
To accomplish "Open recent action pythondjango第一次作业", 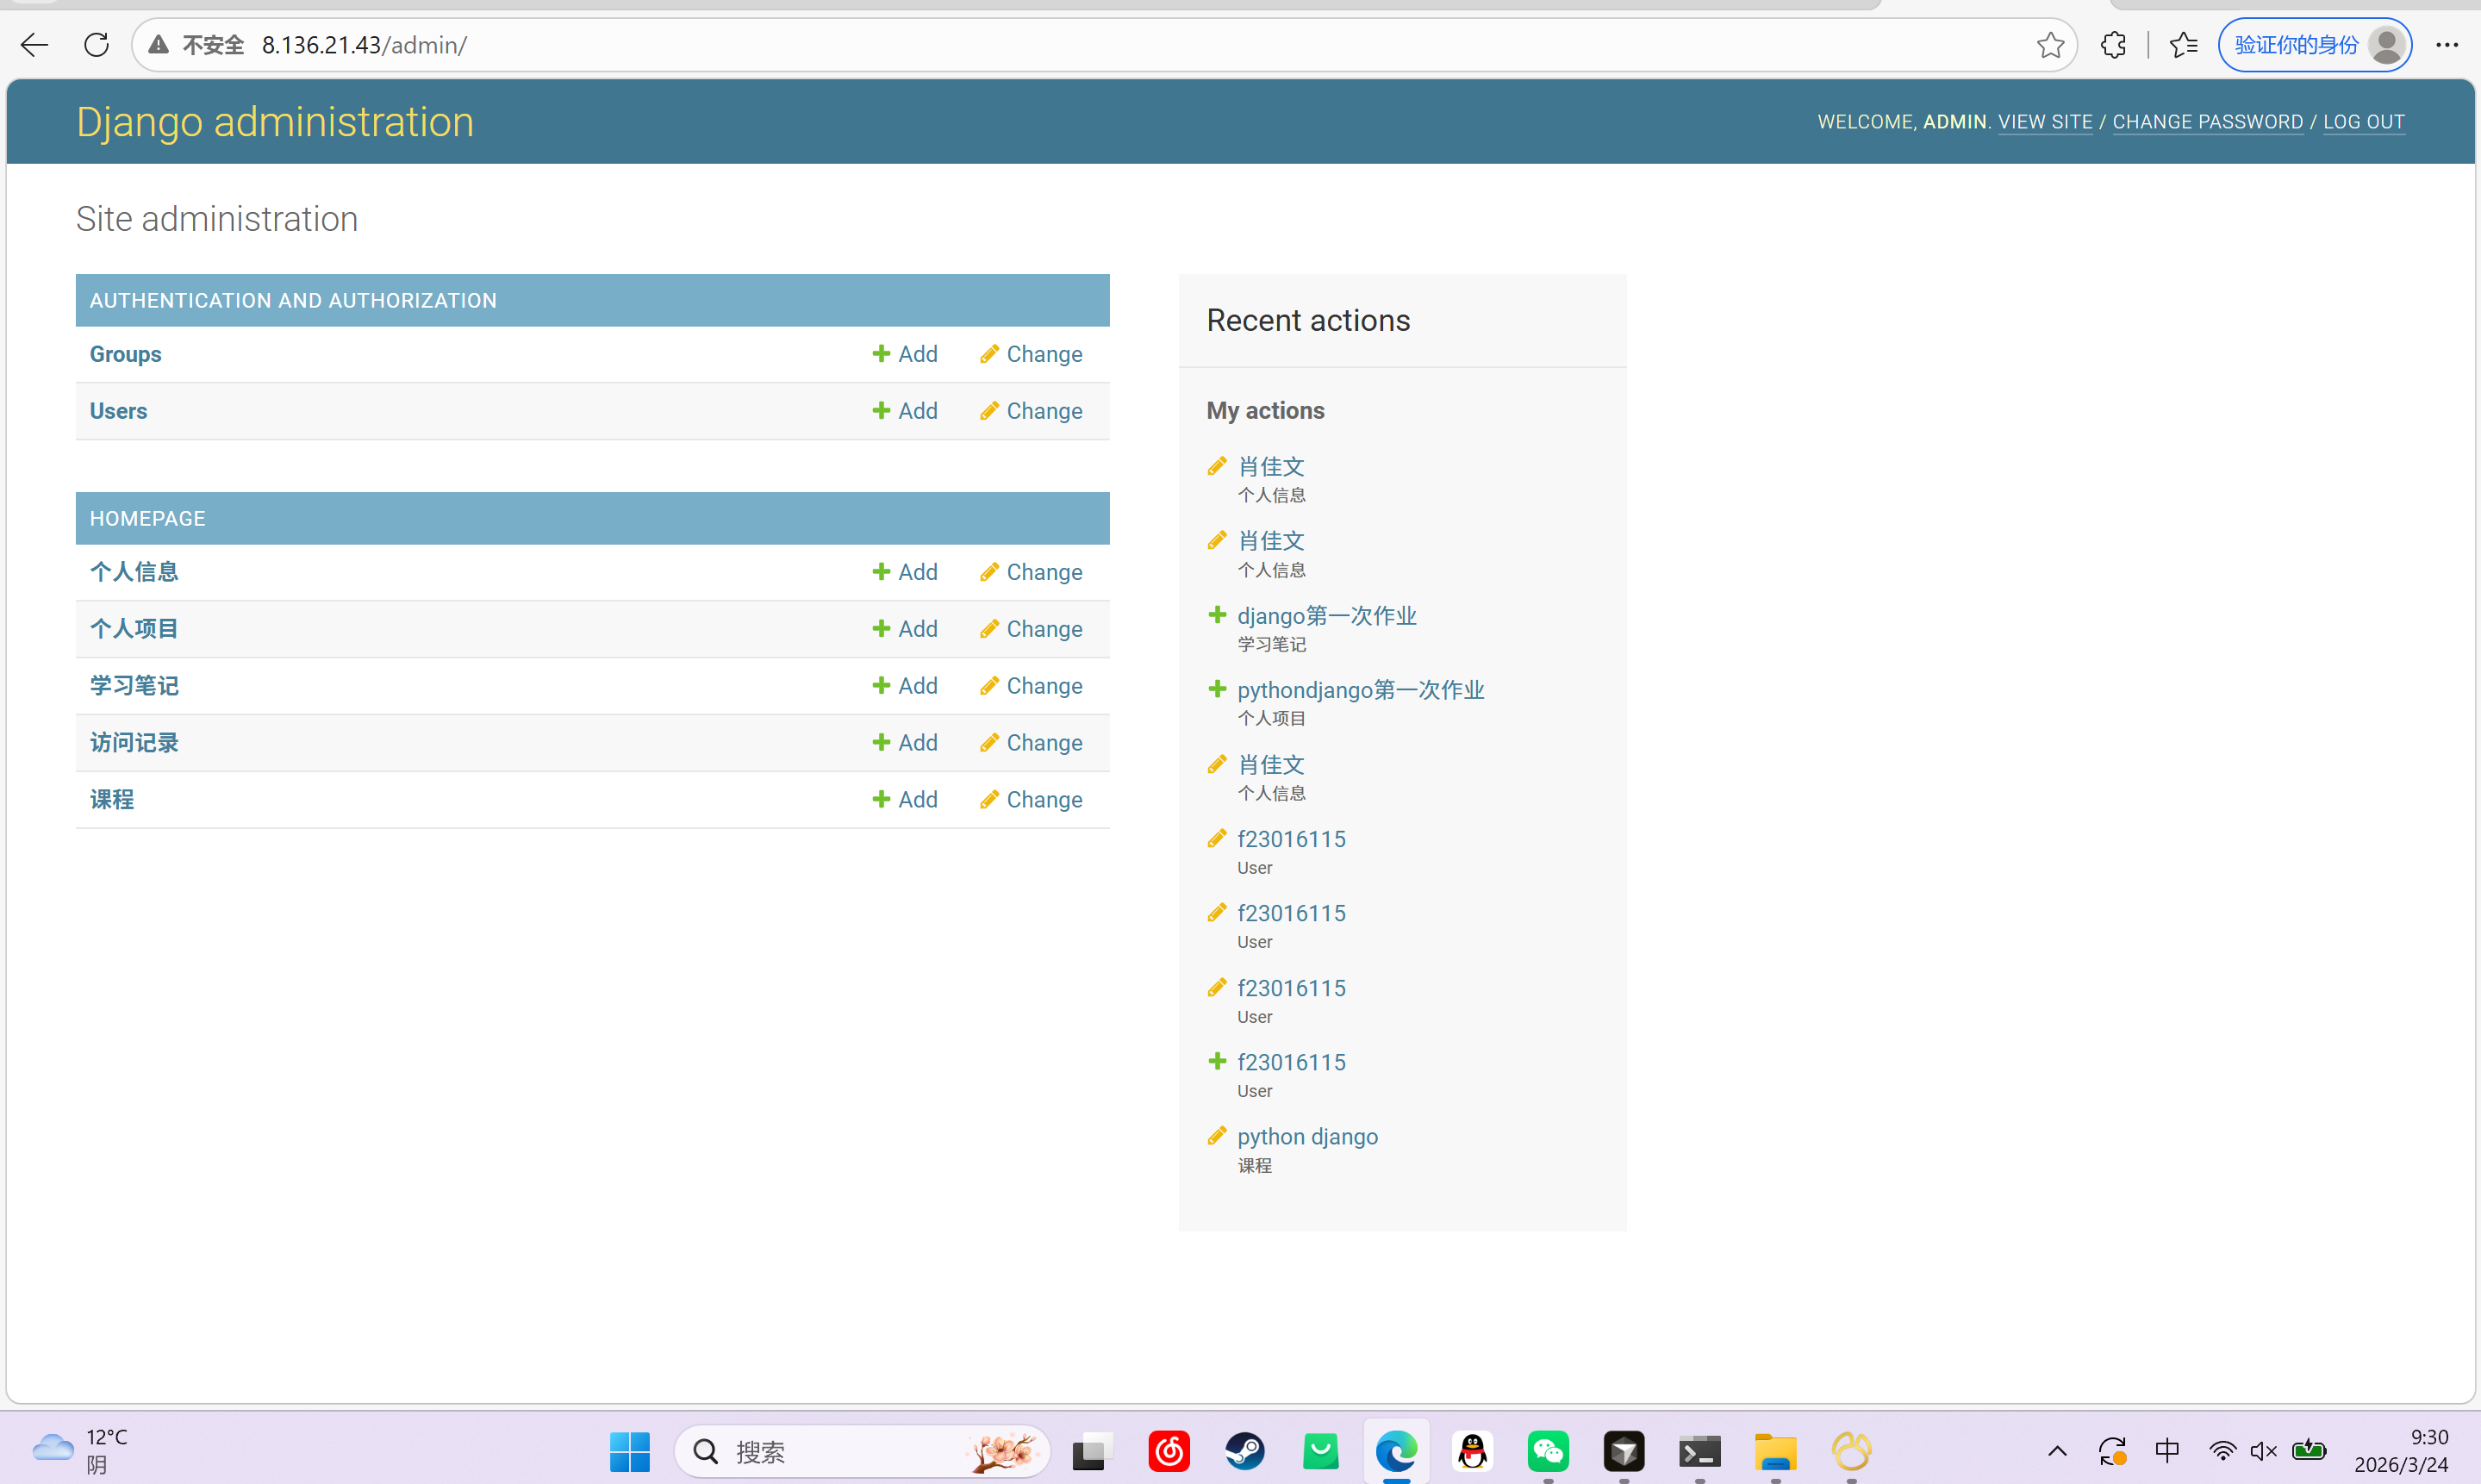I will click(1361, 690).
